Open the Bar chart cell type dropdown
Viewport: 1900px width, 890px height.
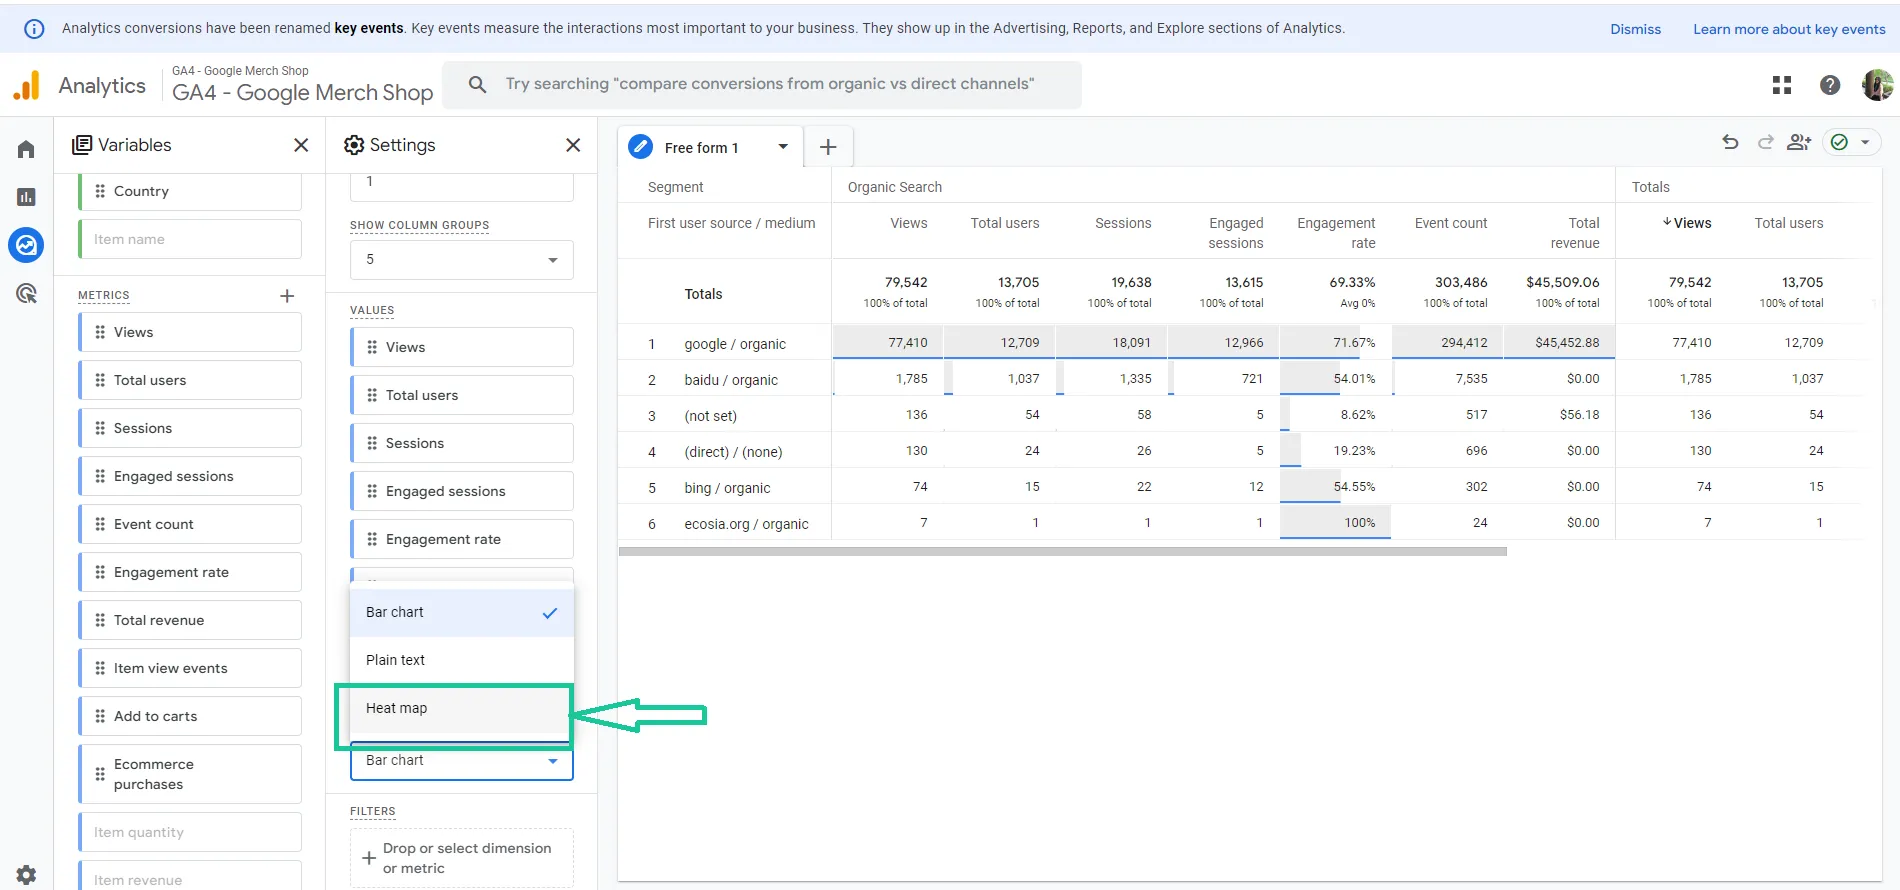click(462, 761)
